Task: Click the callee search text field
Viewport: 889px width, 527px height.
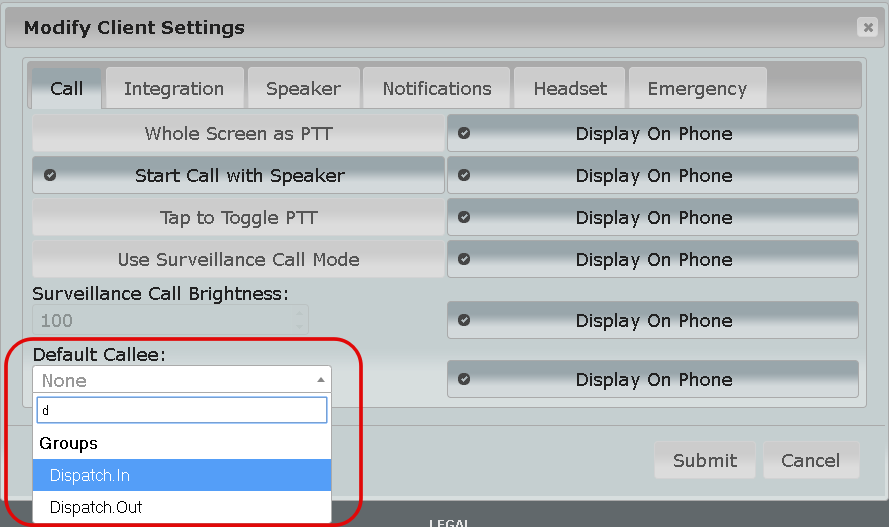Action: [x=182, y=410]
